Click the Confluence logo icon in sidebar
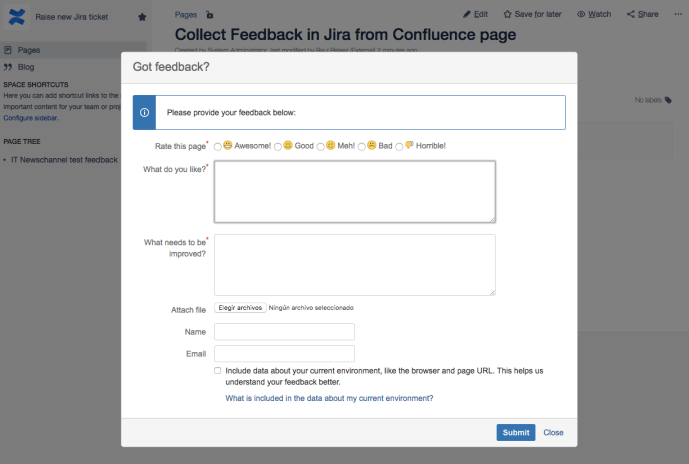 point(16,17)
